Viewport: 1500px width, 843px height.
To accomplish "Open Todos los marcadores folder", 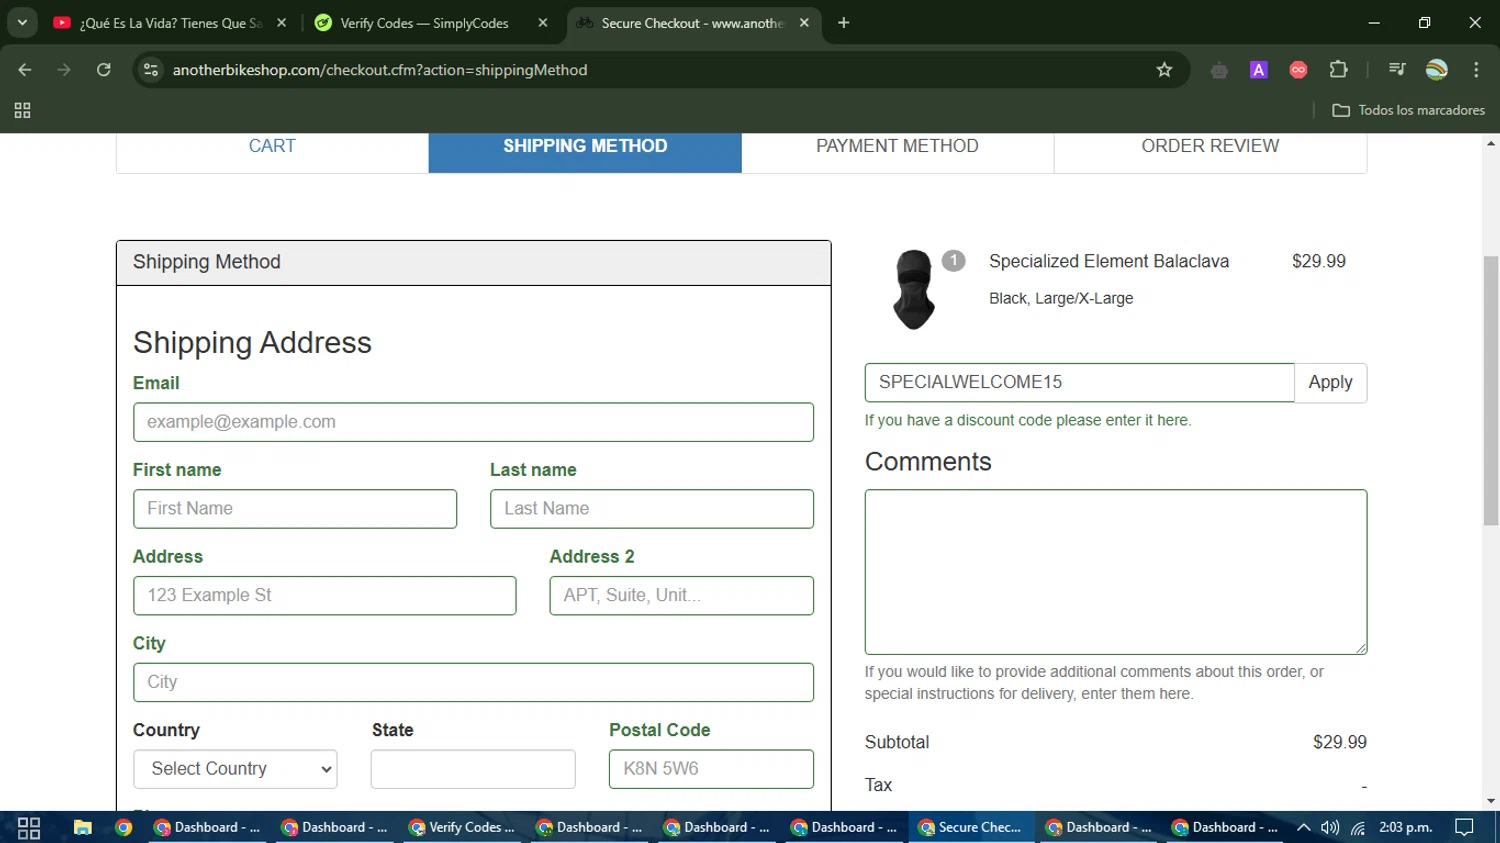I will pyautogui.click(x=1408, y=110).
